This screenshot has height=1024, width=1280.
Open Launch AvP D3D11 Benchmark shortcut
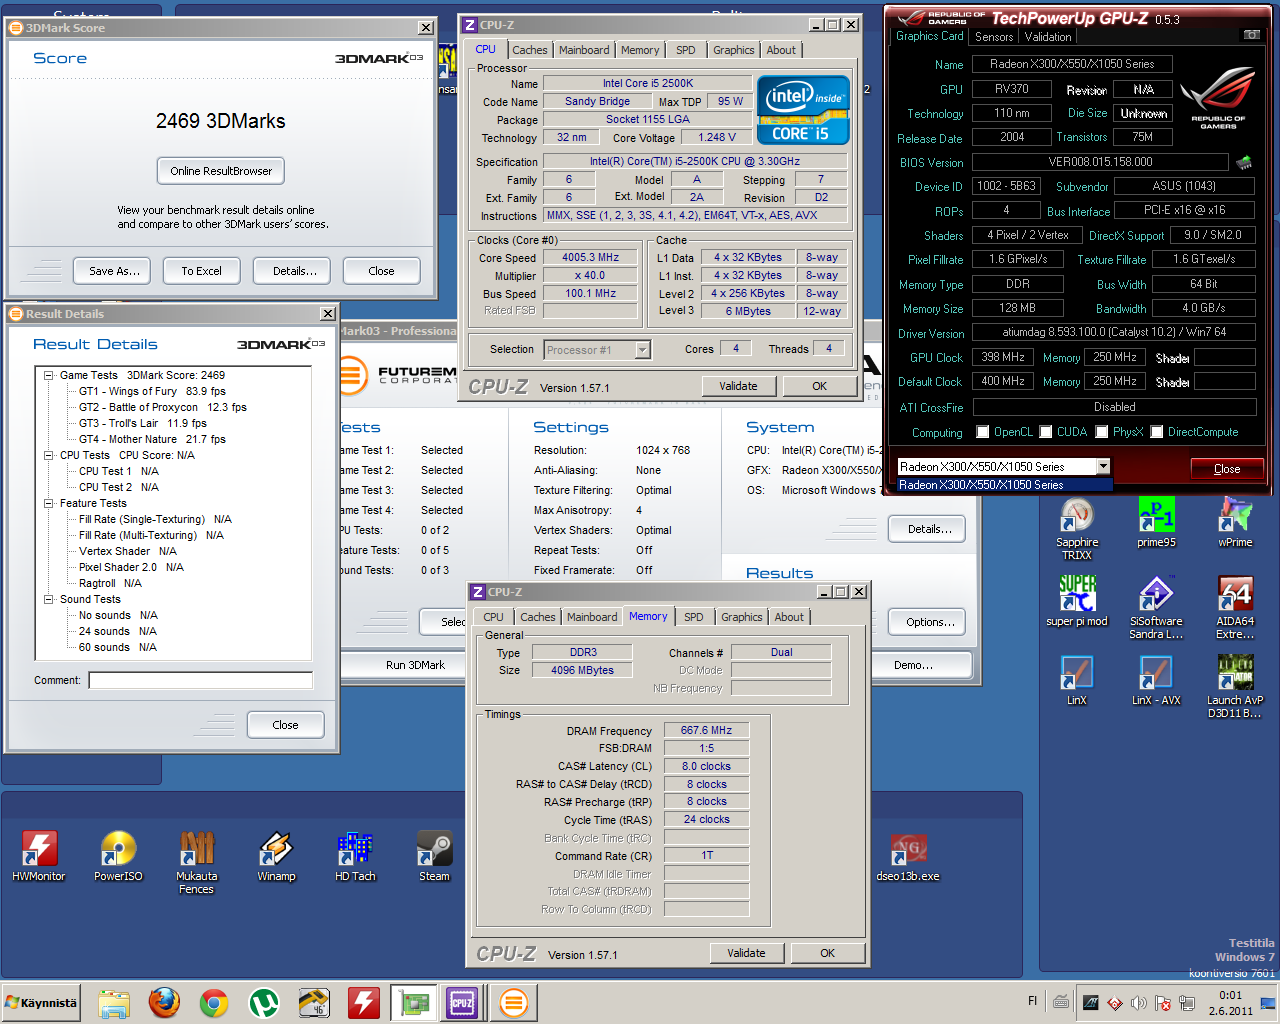point(1235,687)
